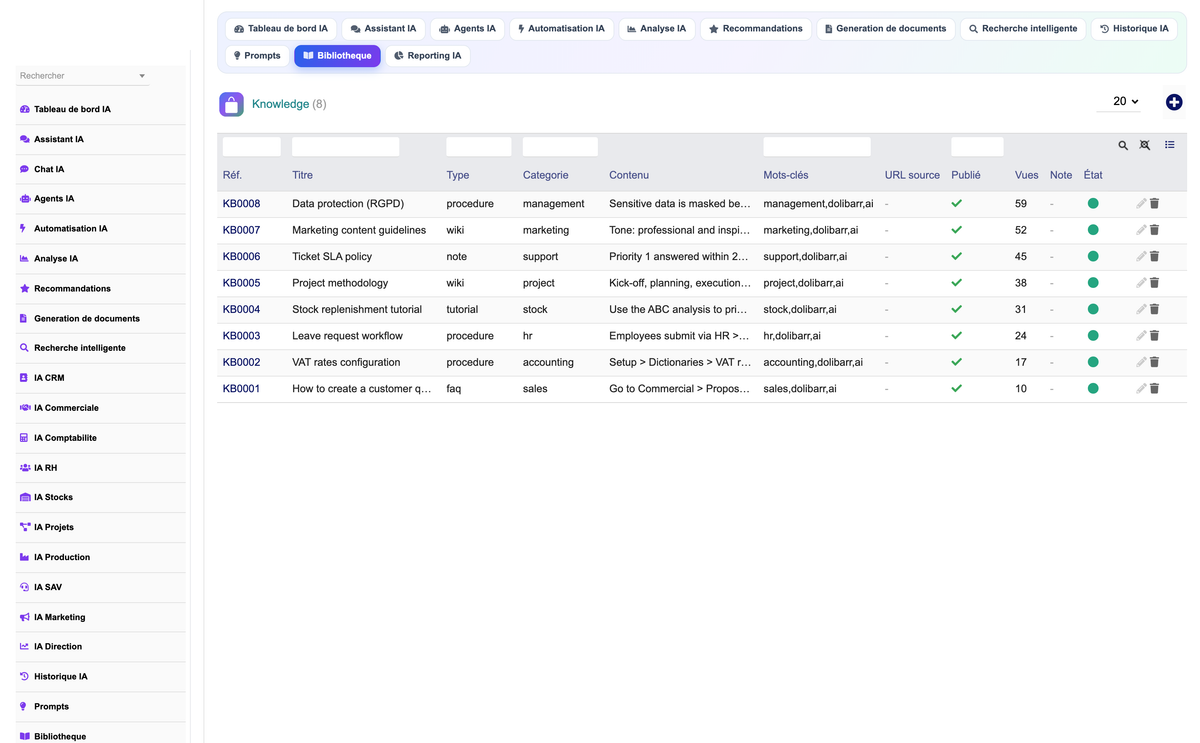1200x743 pixels.
Task: Open the column selector list icon
Action: 1170,145
